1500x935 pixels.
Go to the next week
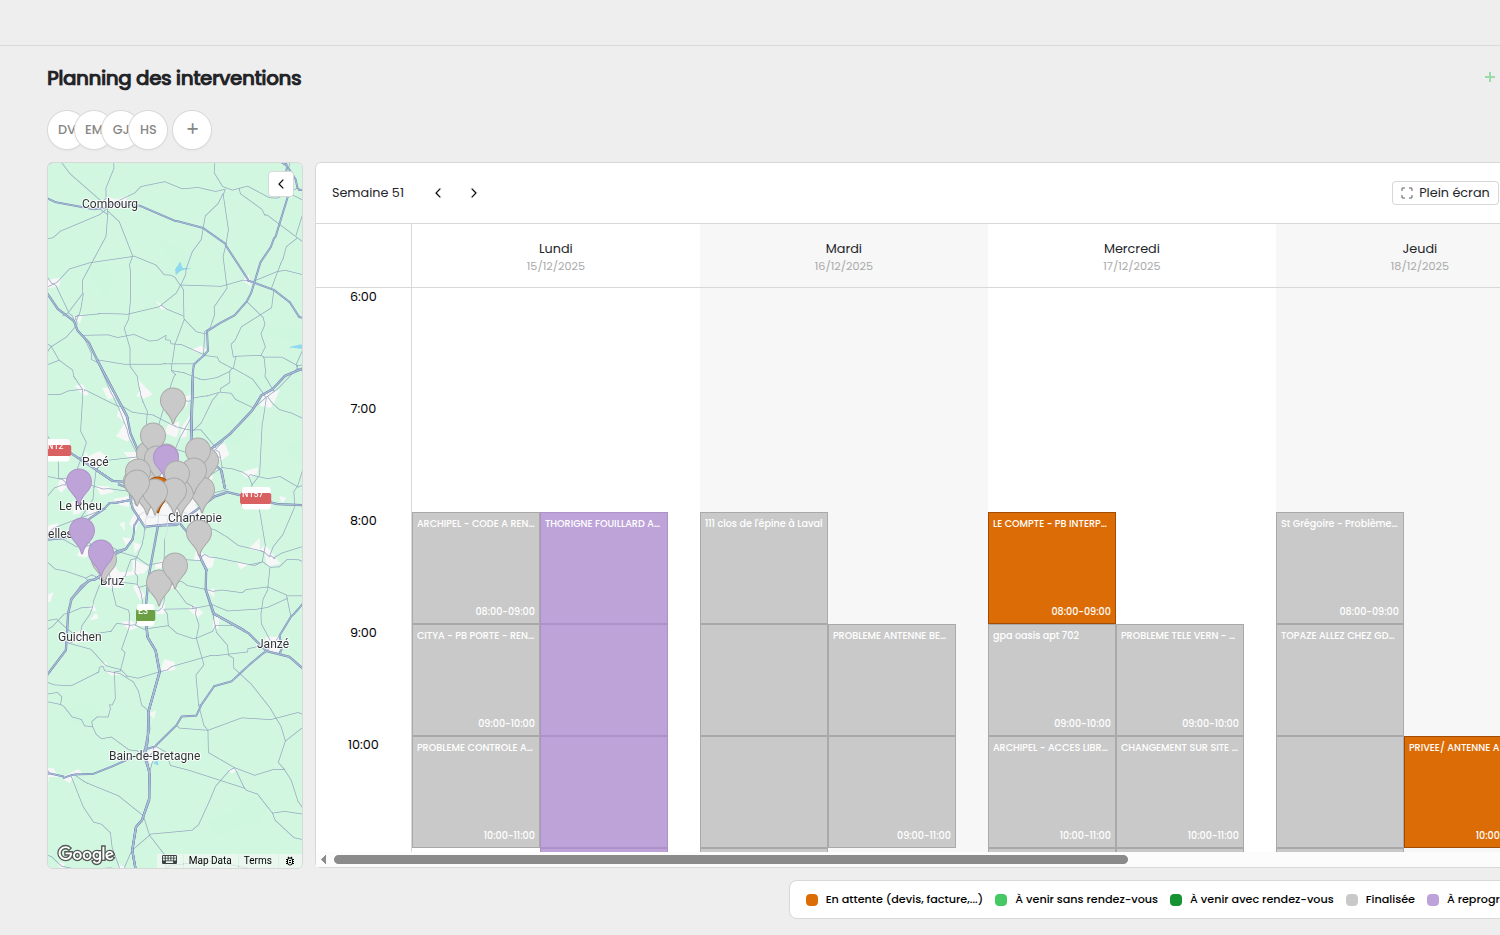tap(474, 193)
